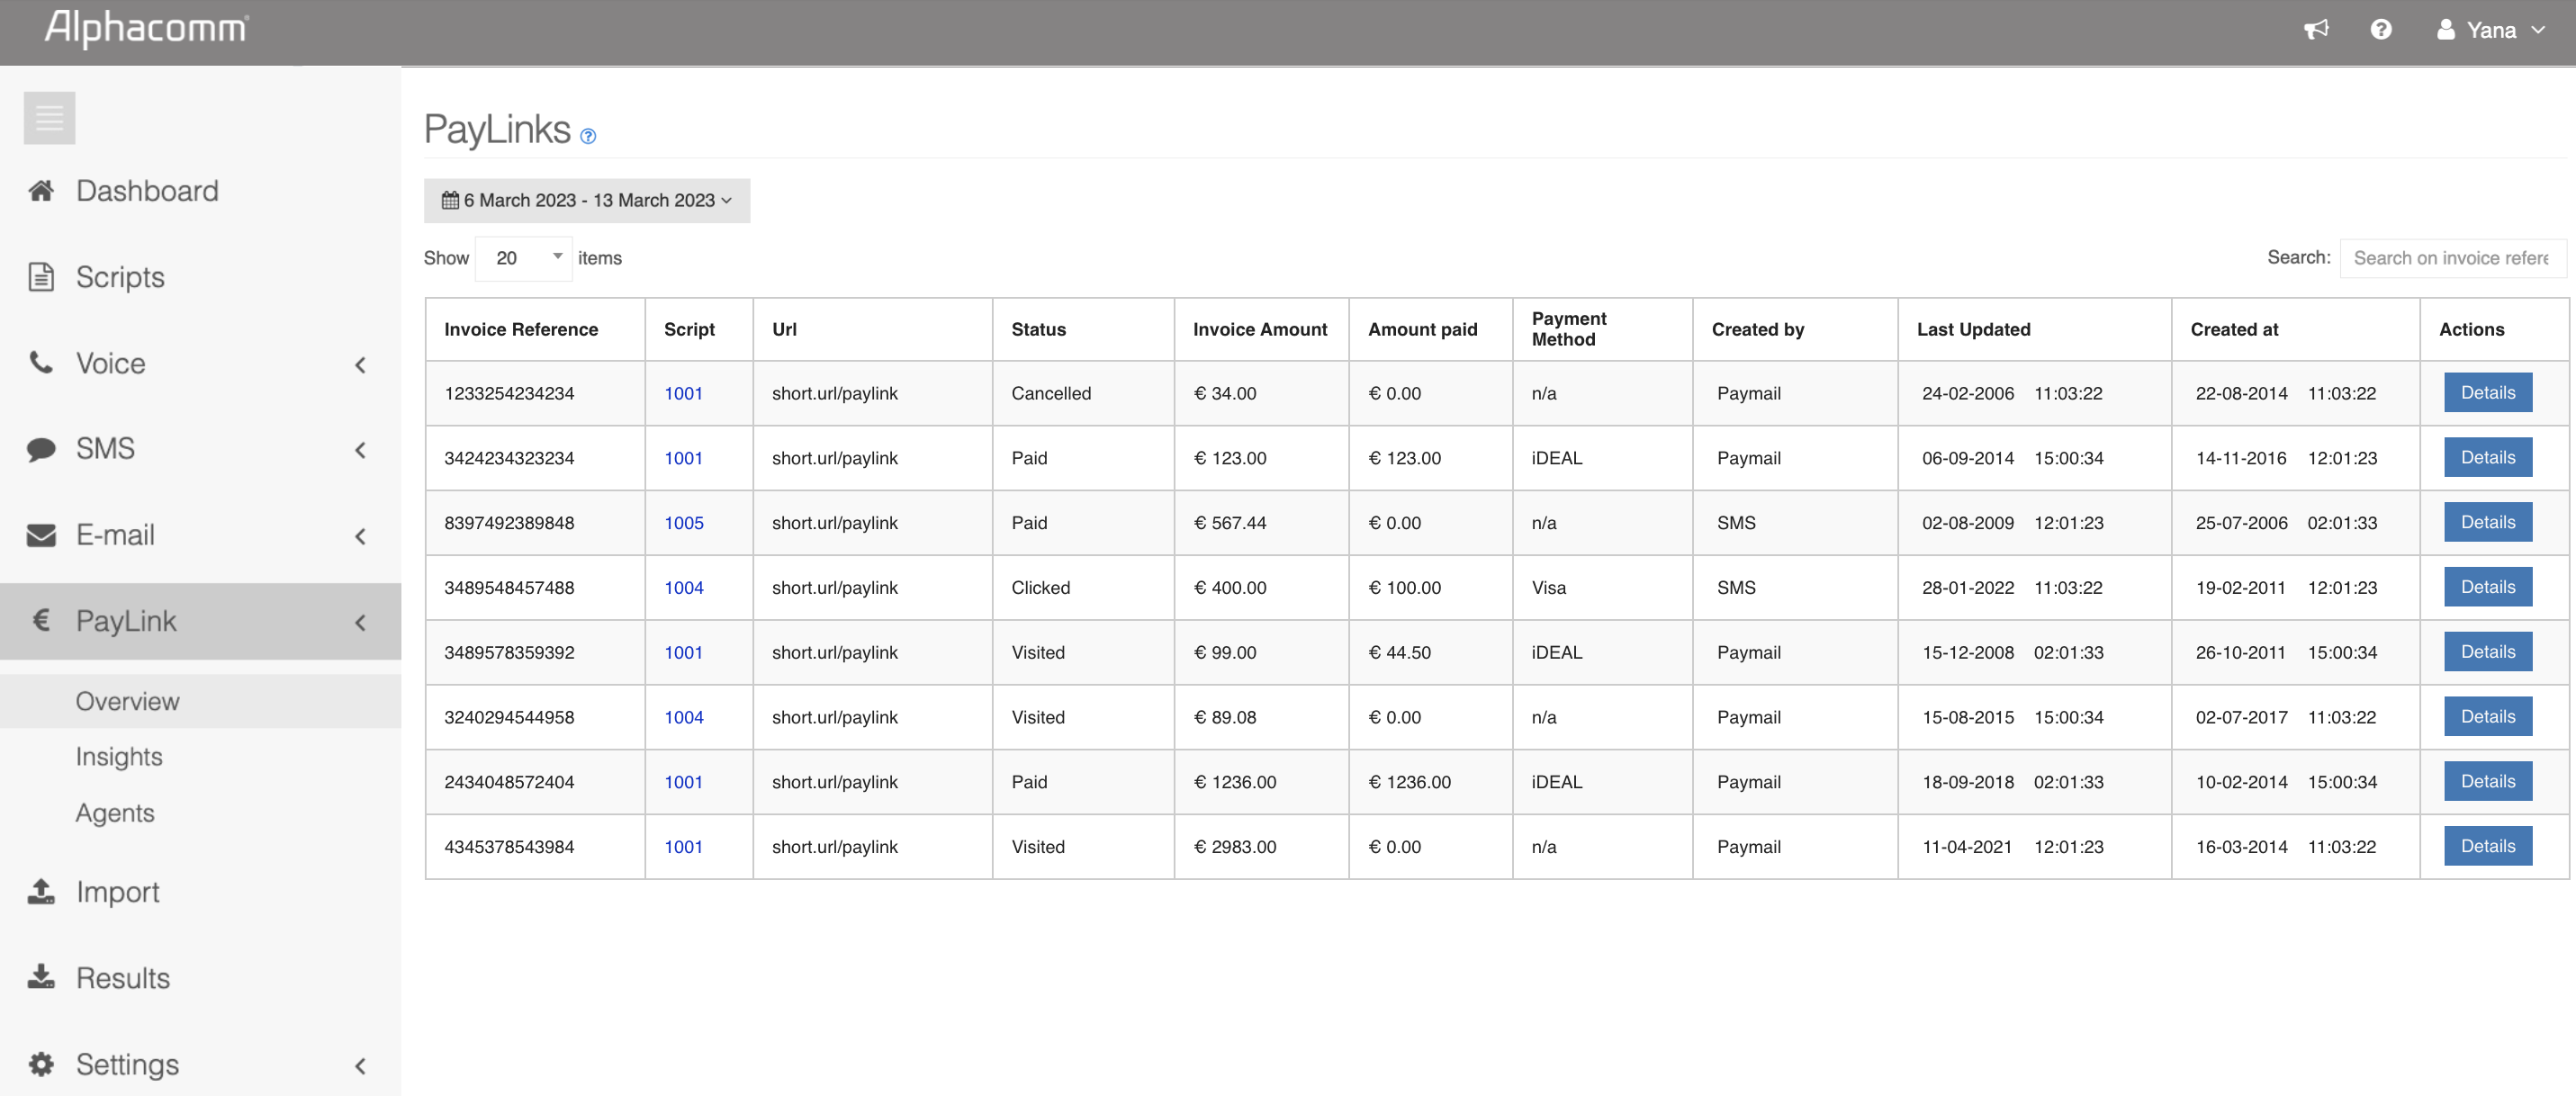Image resolution: width=2576 pixels, height=1096 pixels.
Task: Collapse the Settings submenu chevron
Action: pos(360,1066)
